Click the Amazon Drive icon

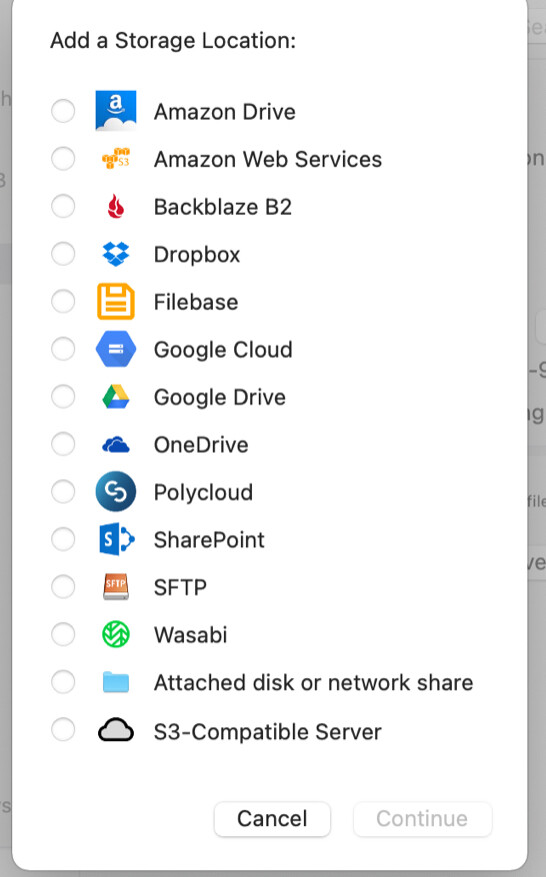point(116,111)
